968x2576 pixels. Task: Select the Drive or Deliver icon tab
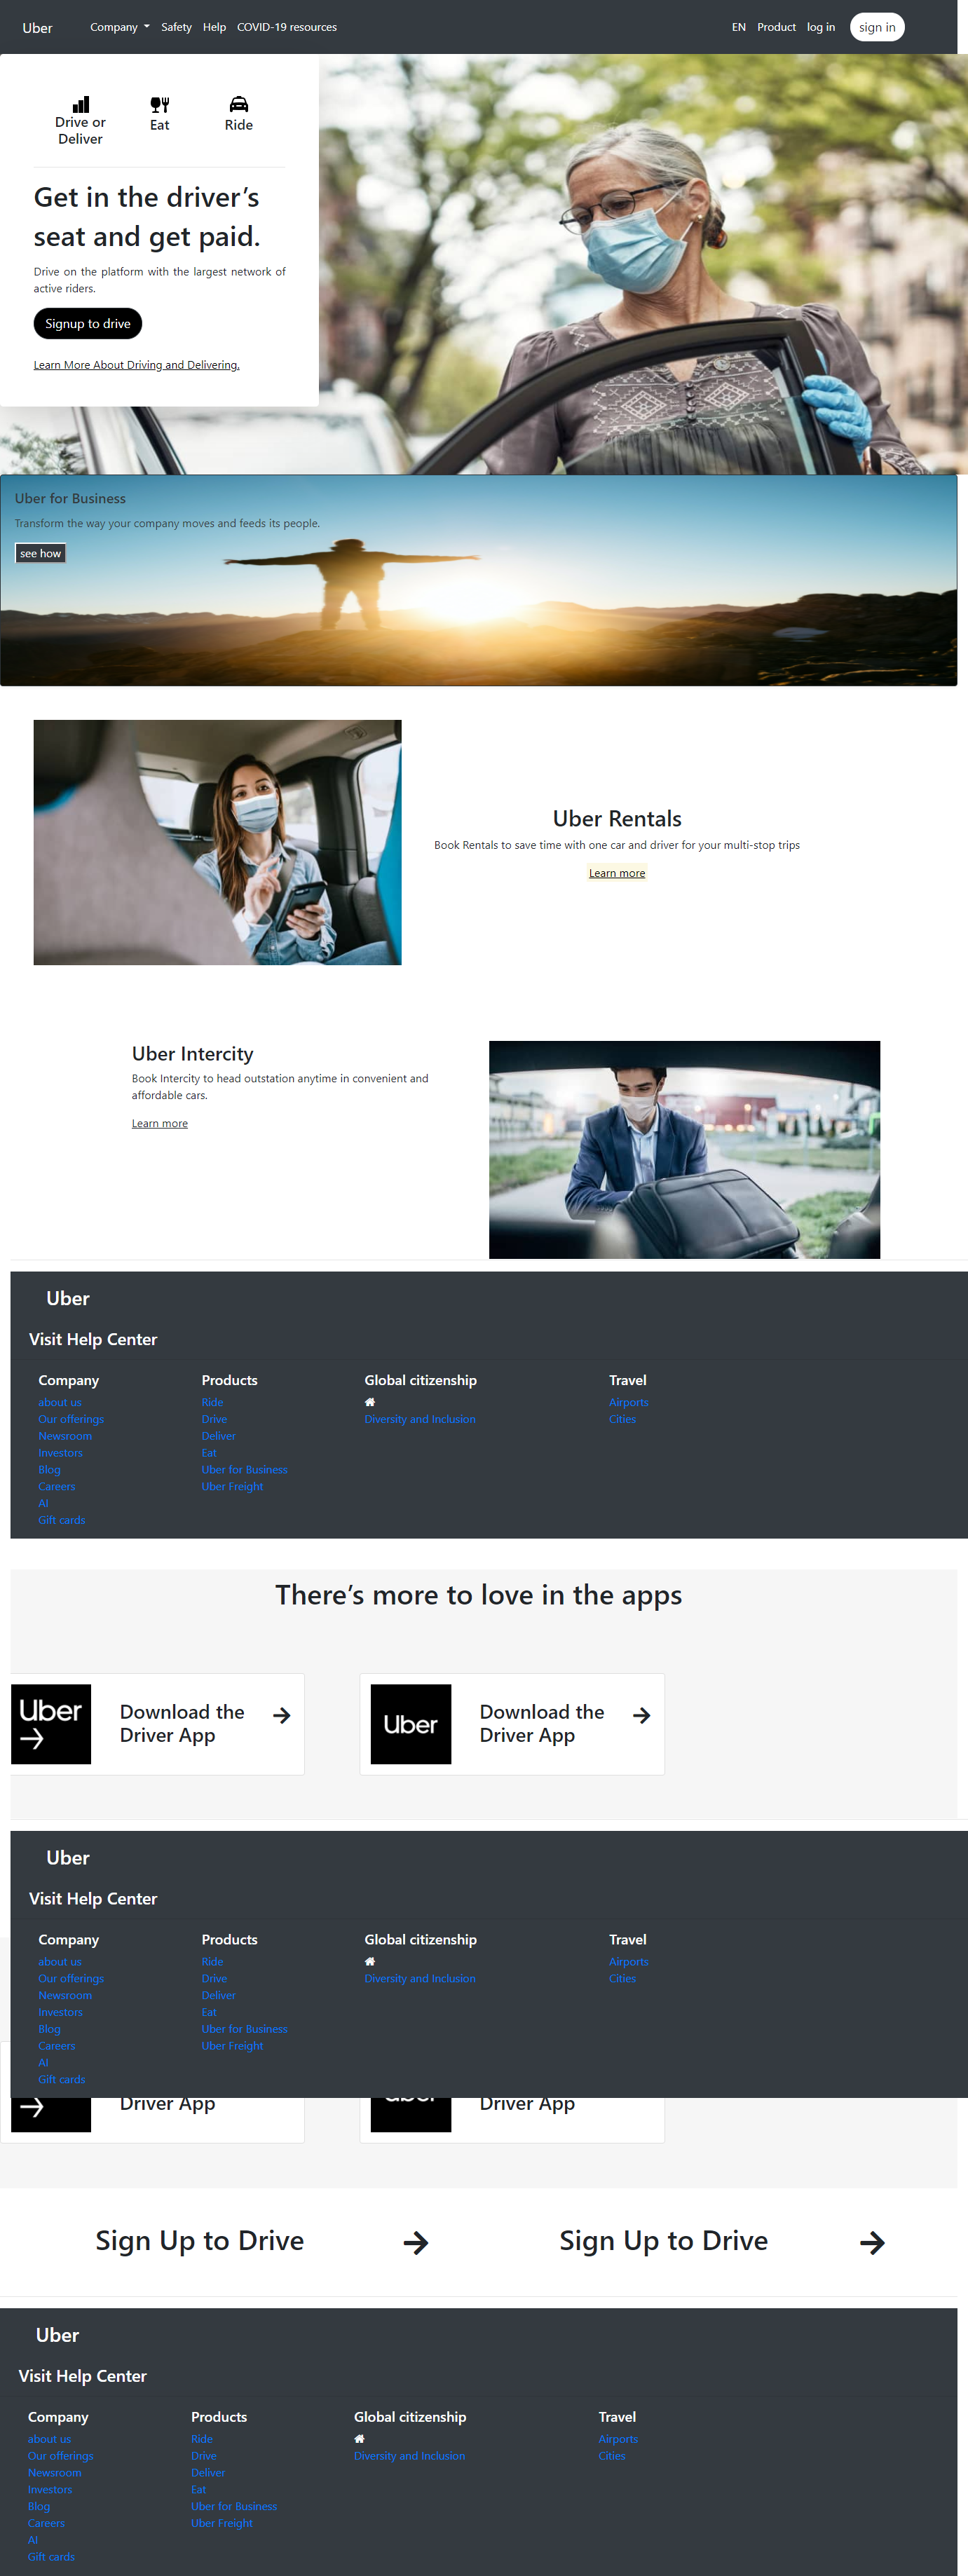click(80, 121)
